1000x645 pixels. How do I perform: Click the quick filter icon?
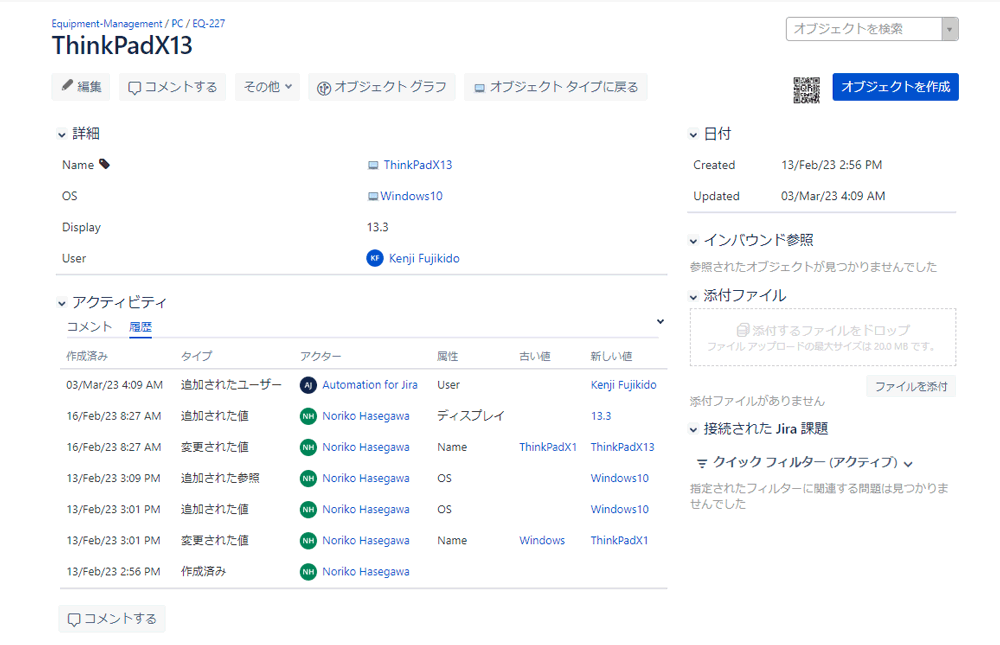(x=702, y=463)
